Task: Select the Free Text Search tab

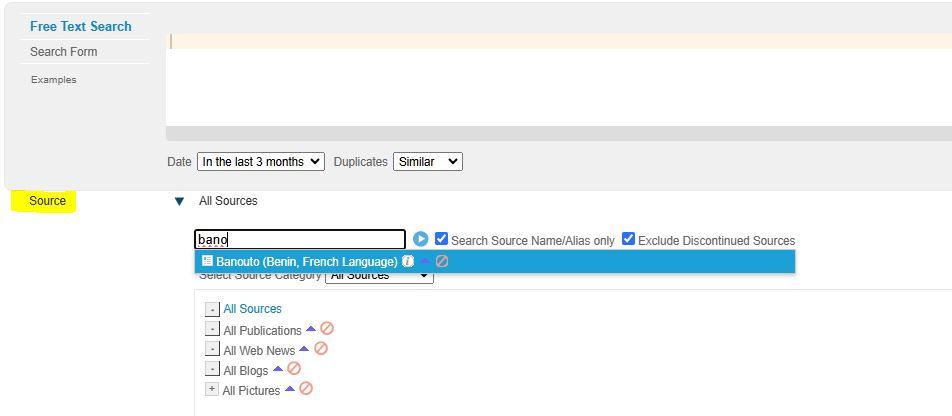Action: pyautogui.click(x=80, y=26)
